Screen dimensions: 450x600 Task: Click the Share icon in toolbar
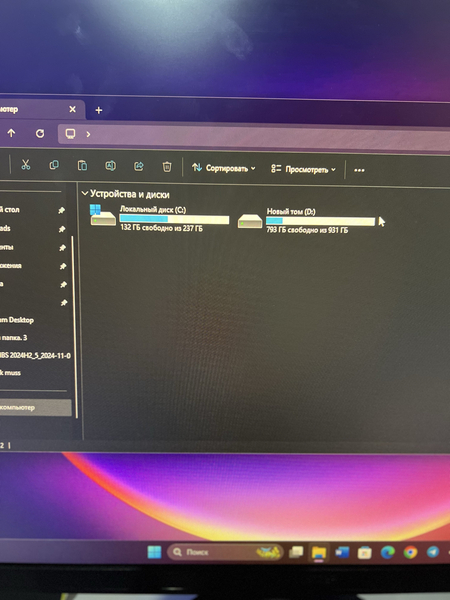139,166
